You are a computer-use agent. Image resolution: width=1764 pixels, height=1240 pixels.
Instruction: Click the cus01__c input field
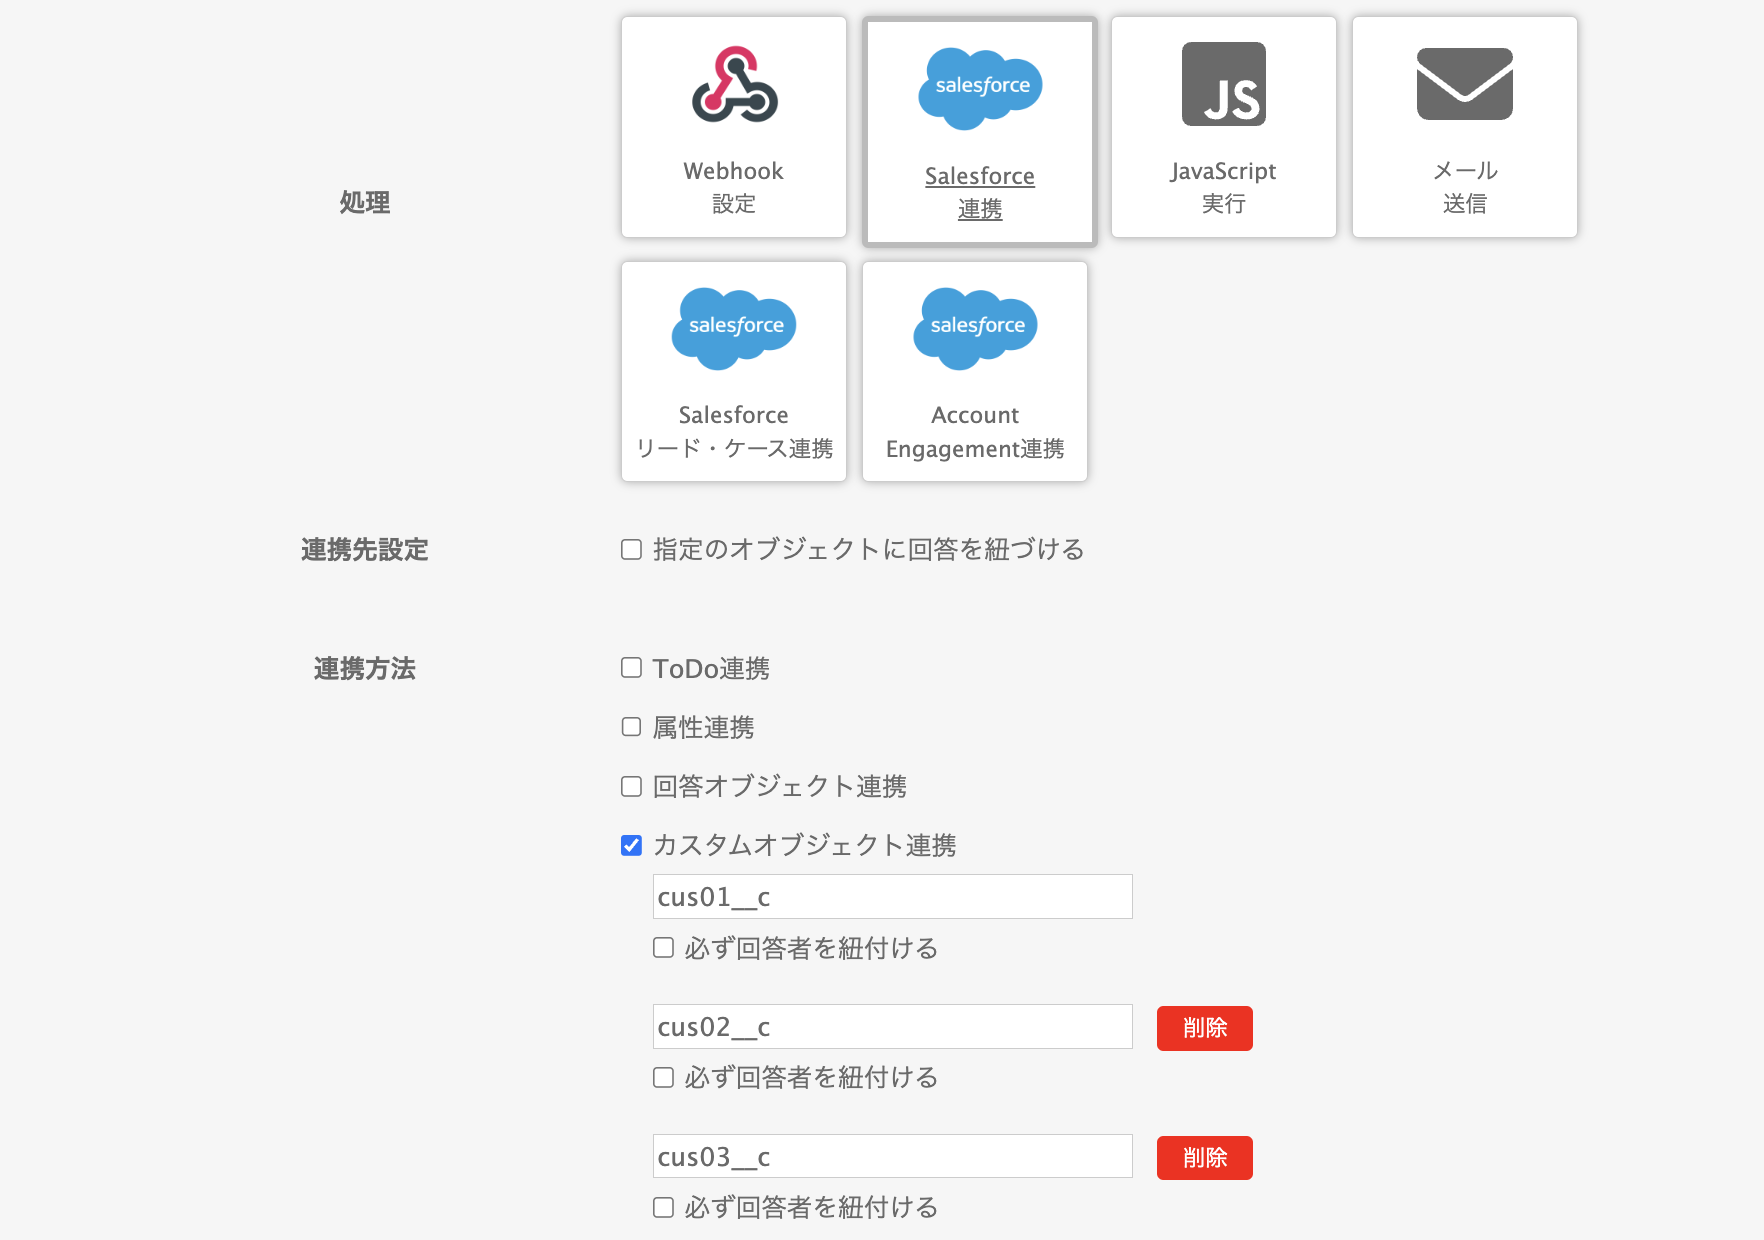coord(893,897)
